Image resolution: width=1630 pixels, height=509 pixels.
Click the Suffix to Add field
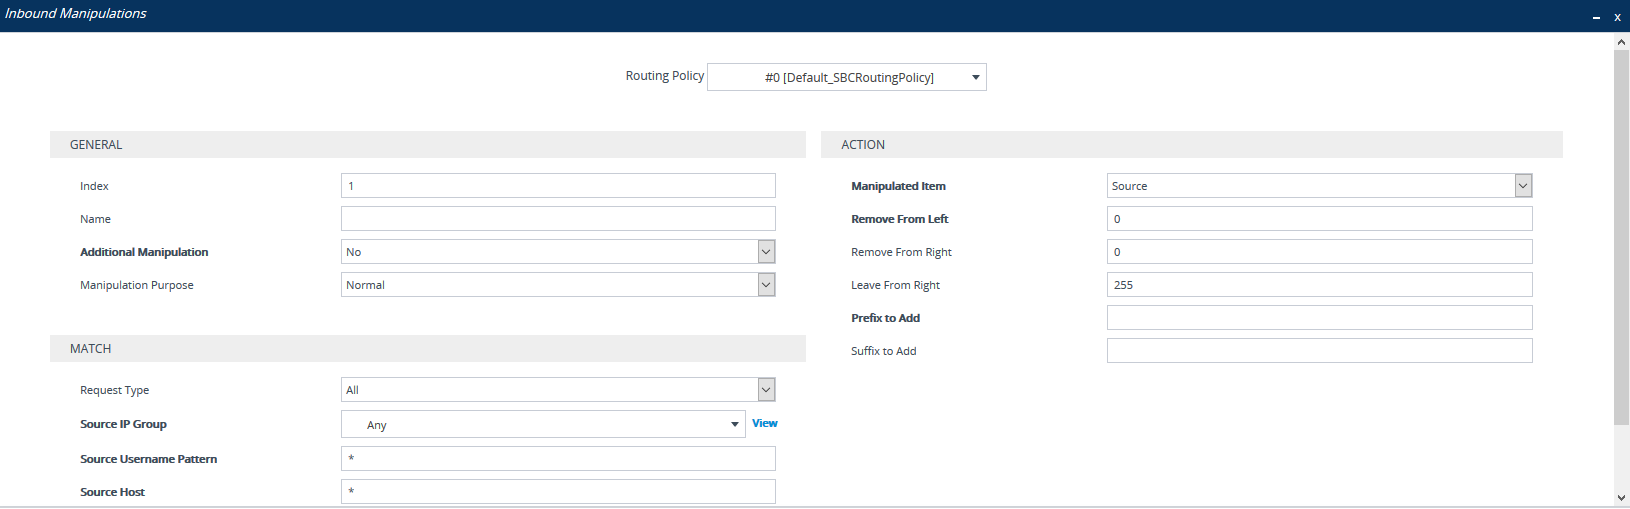pyautogui.click(x=1319, y=351)
